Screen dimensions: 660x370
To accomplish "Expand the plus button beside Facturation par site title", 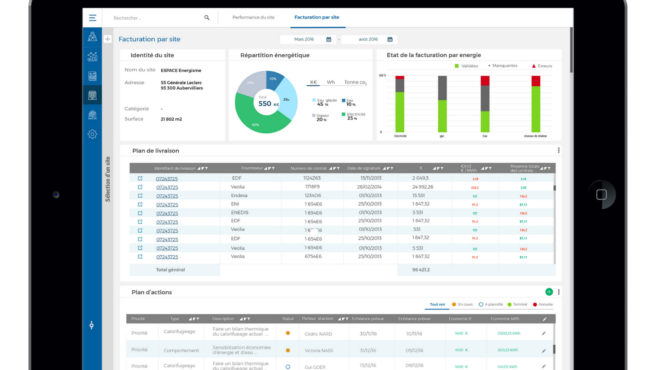I will pyautogui.click(x=108, y=39).
